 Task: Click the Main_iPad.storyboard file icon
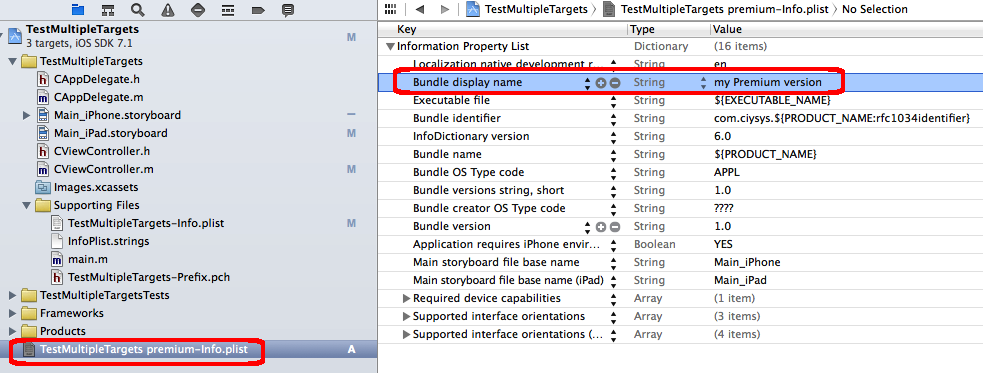click(43, 133)
